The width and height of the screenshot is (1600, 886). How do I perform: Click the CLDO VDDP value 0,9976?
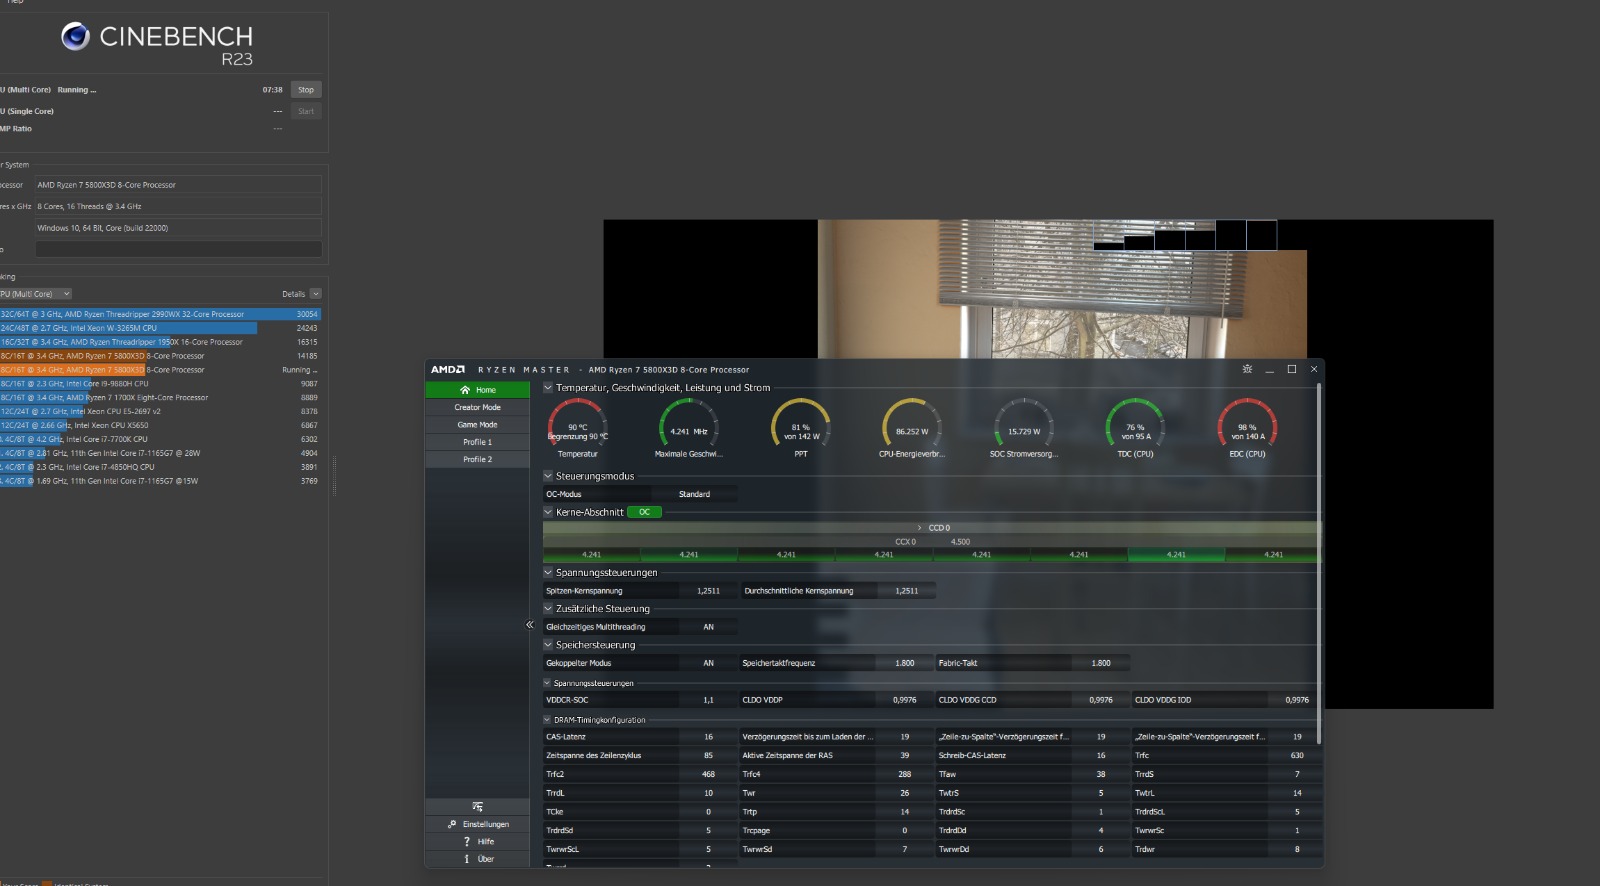[x=904, y=700]
